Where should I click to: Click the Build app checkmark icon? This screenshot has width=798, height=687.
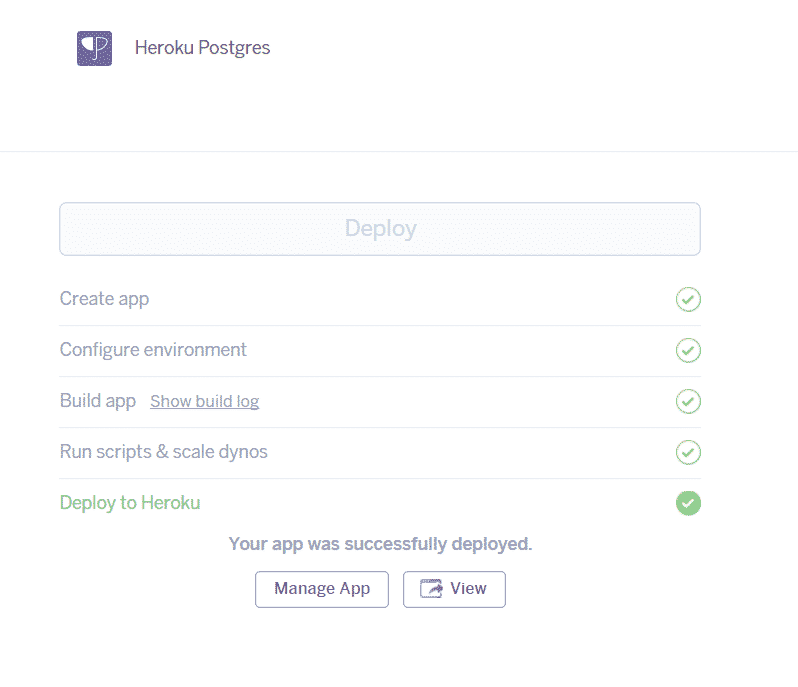click(x=688, y=401)
